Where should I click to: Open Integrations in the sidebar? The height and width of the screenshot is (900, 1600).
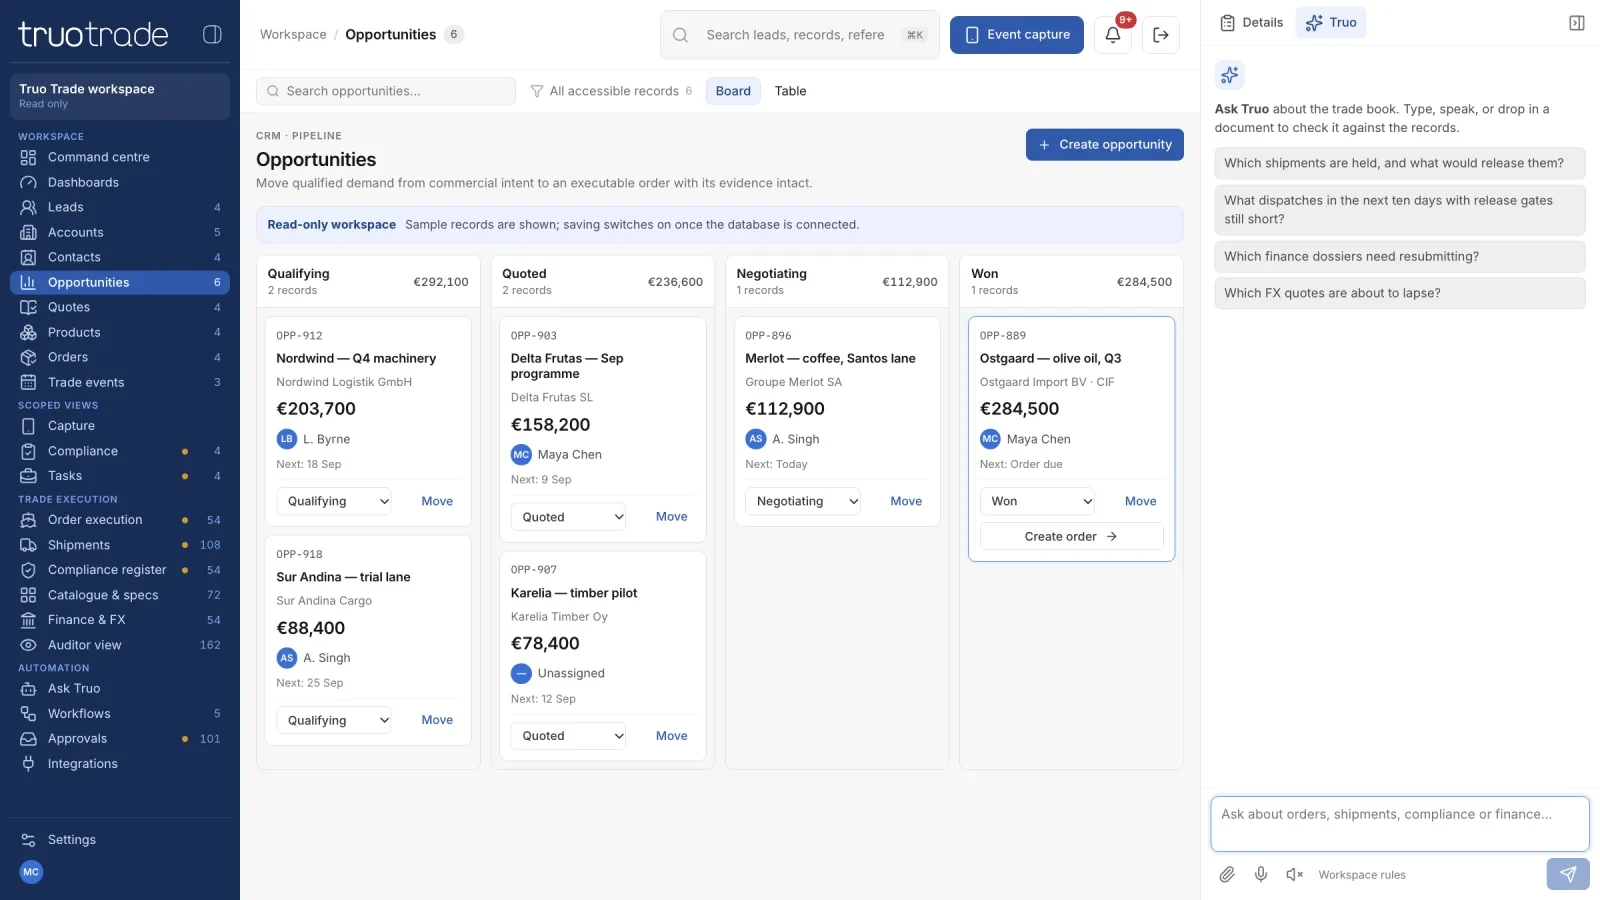pos(120,764)
